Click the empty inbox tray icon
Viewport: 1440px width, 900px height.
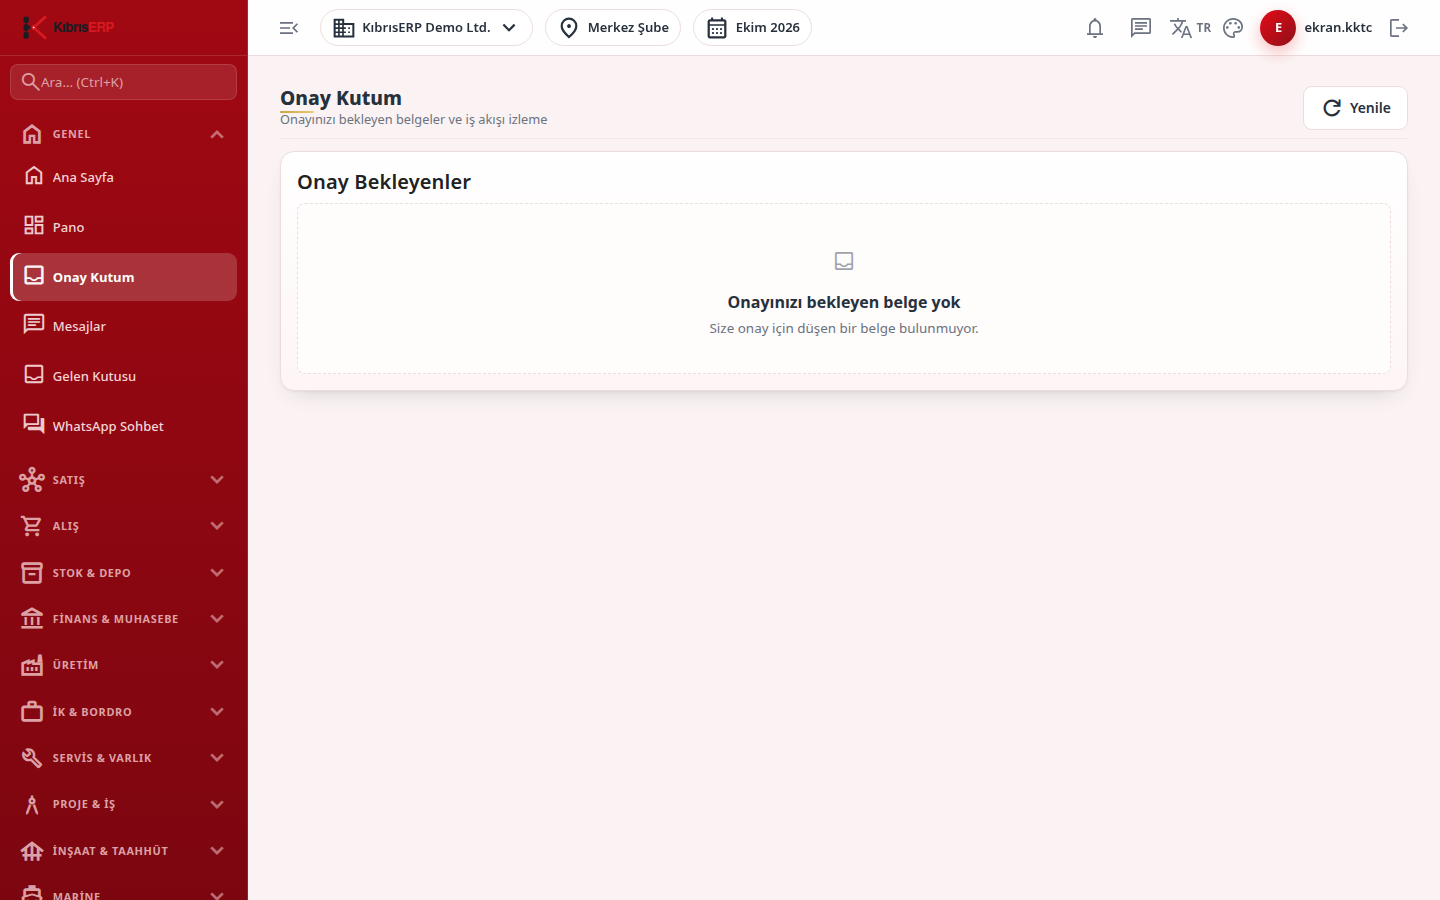[x=844, y=261]
